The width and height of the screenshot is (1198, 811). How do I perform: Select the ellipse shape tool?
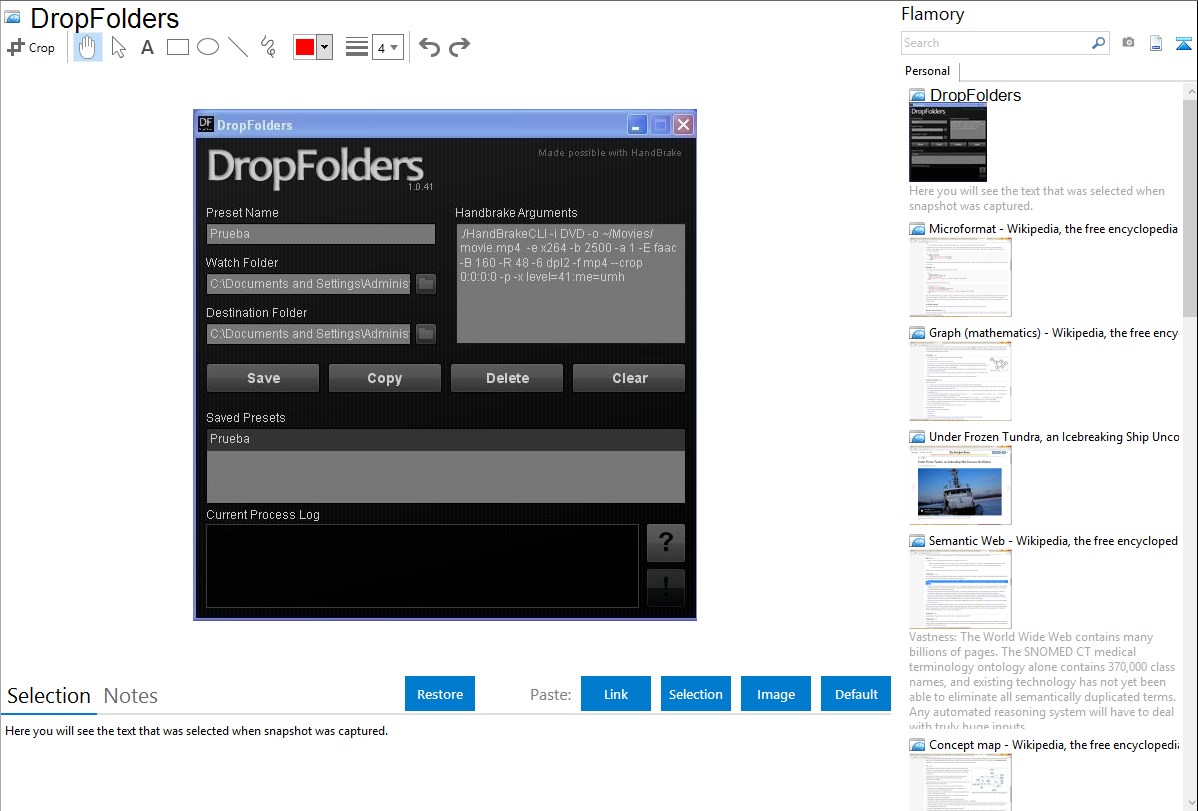(208, 47)
